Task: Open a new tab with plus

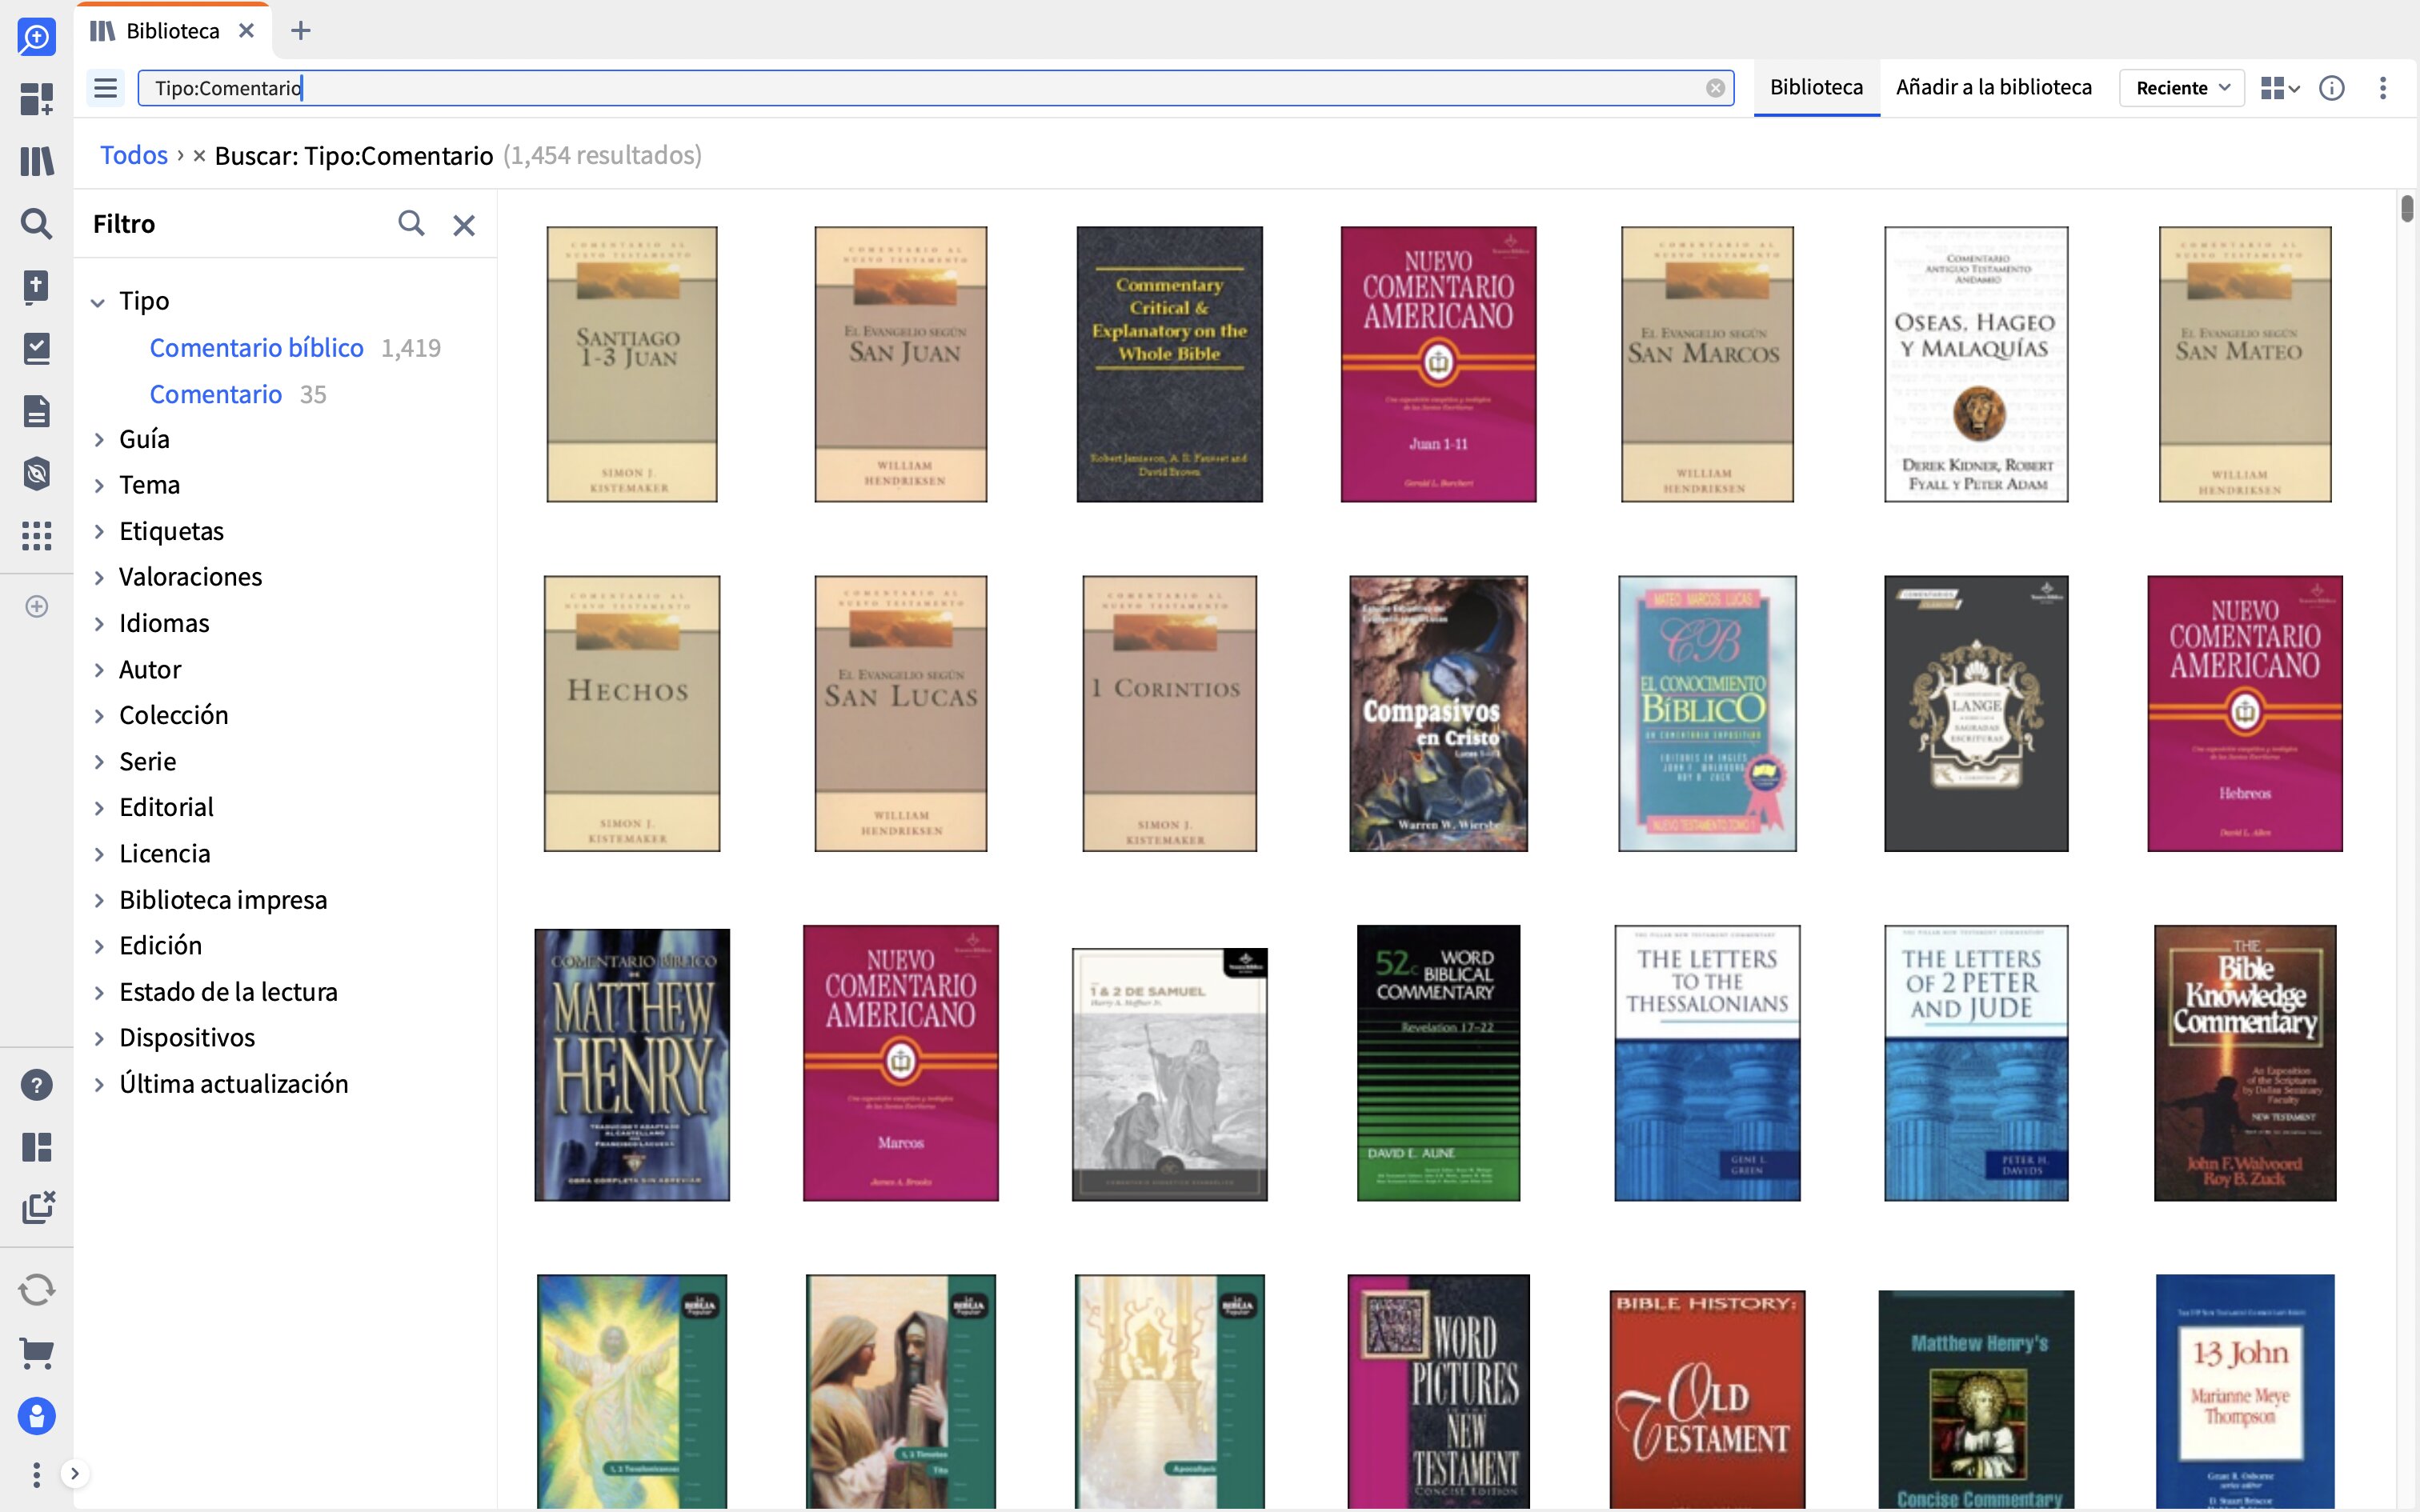Action: (300, 31)
